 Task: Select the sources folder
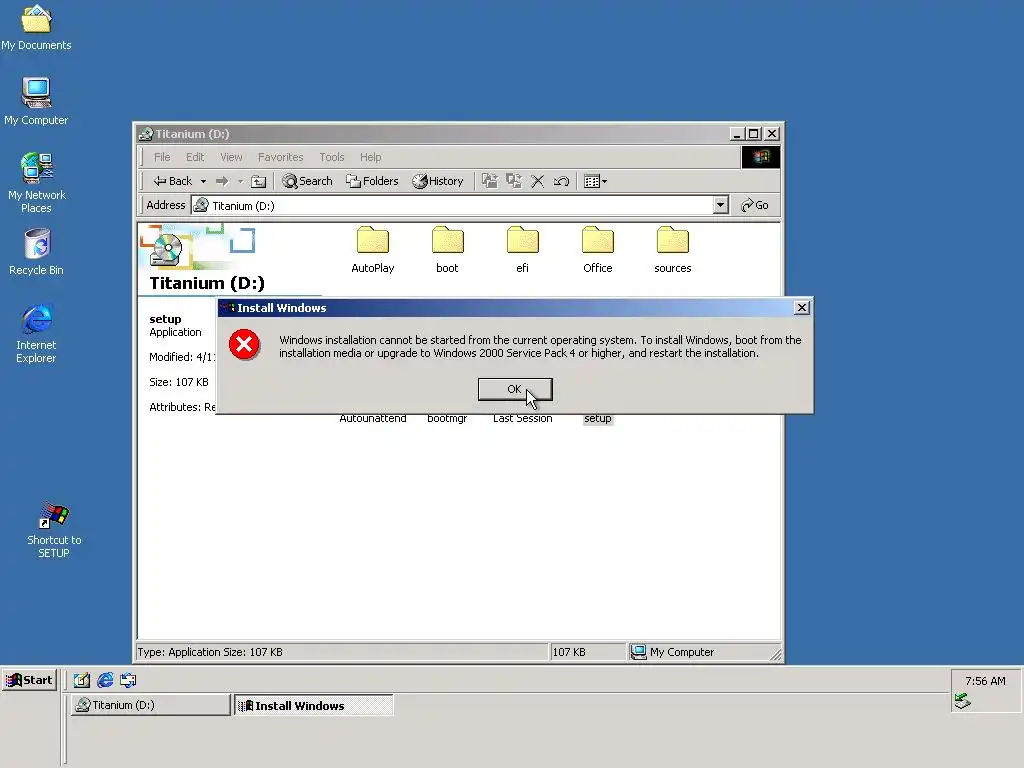click(x=673, y=249)
